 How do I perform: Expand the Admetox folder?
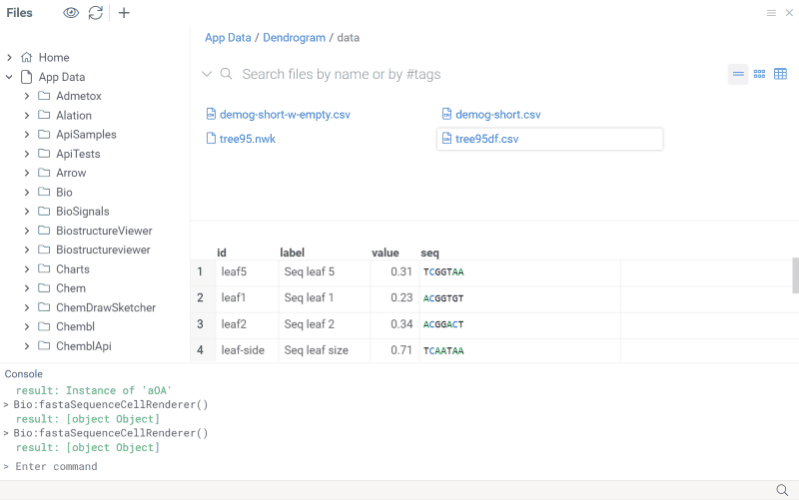click(26, 96)
